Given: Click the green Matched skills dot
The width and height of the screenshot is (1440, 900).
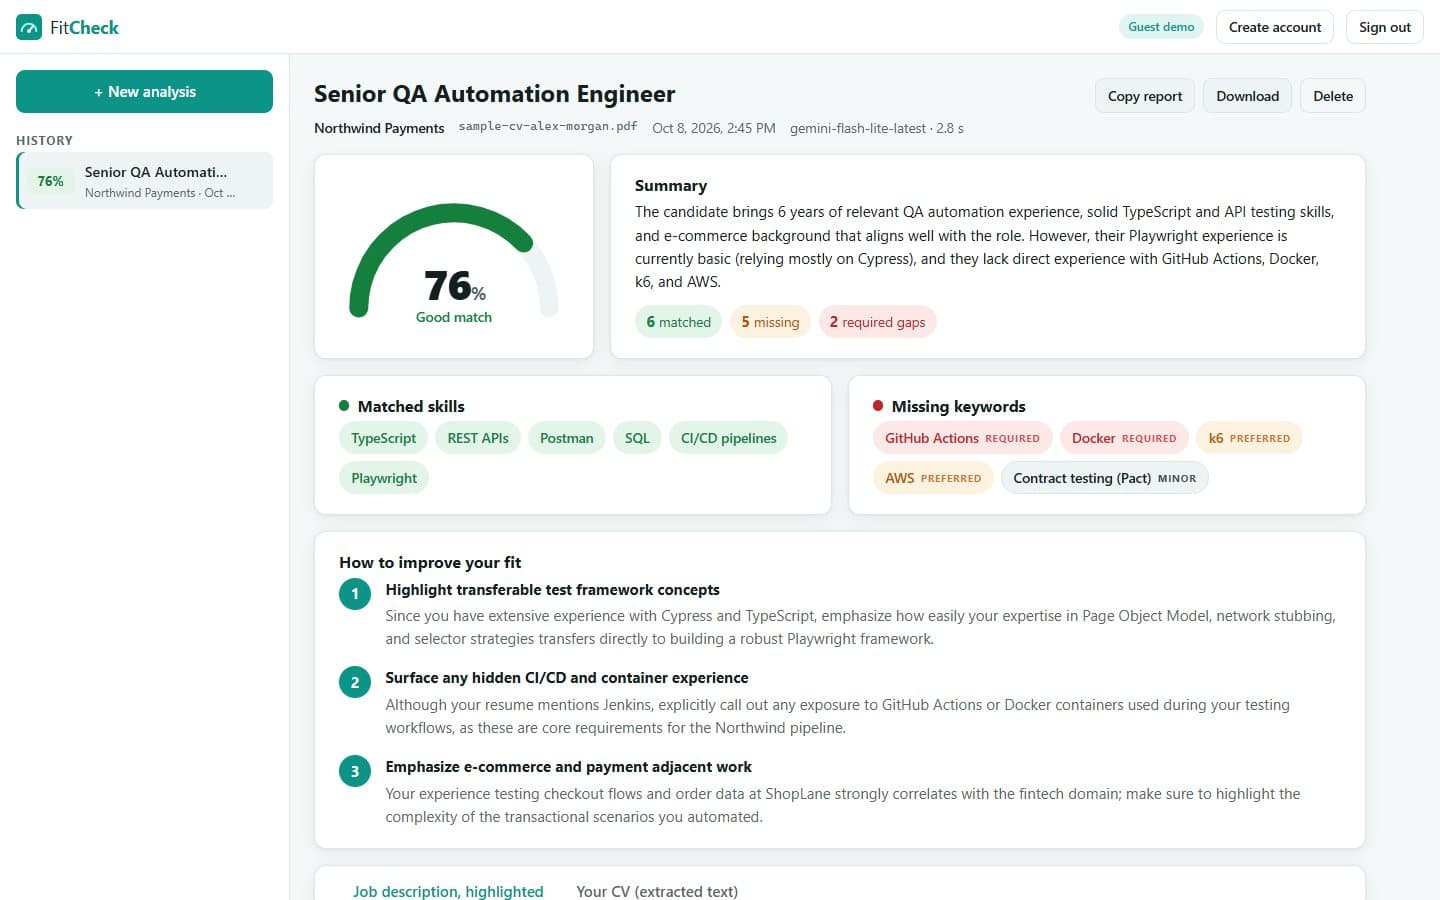Looking at the screenshot, I should 344,406.
